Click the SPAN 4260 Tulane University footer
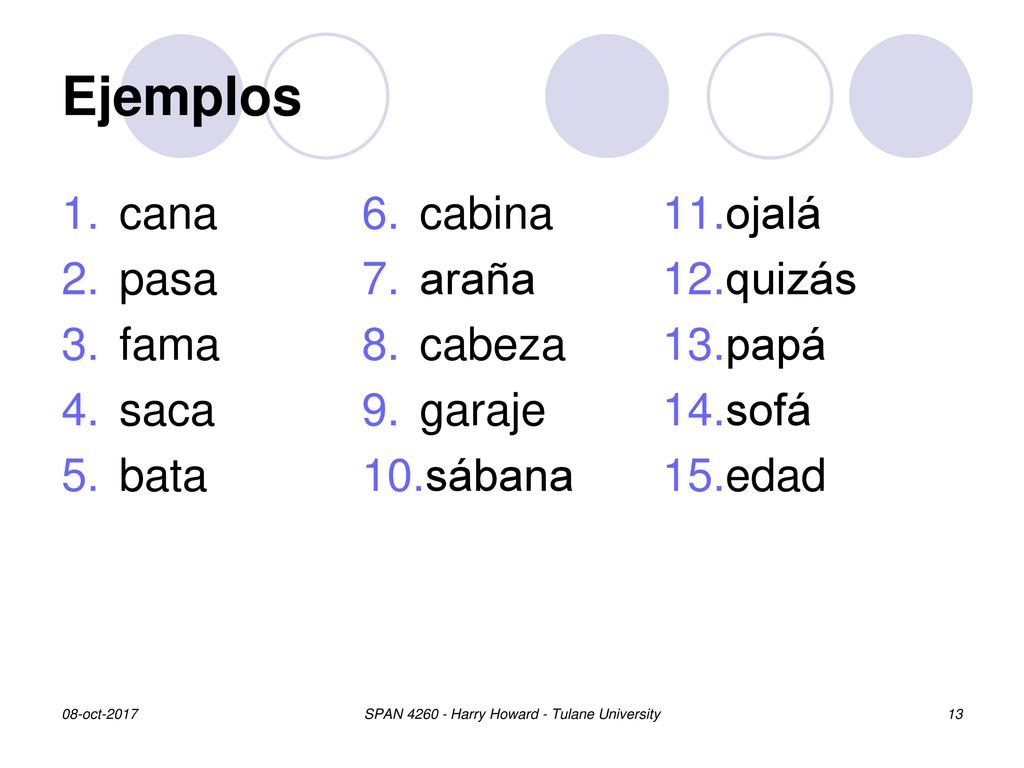Image resolution: width=1024 pixels, height=768 pixels. 512,714
